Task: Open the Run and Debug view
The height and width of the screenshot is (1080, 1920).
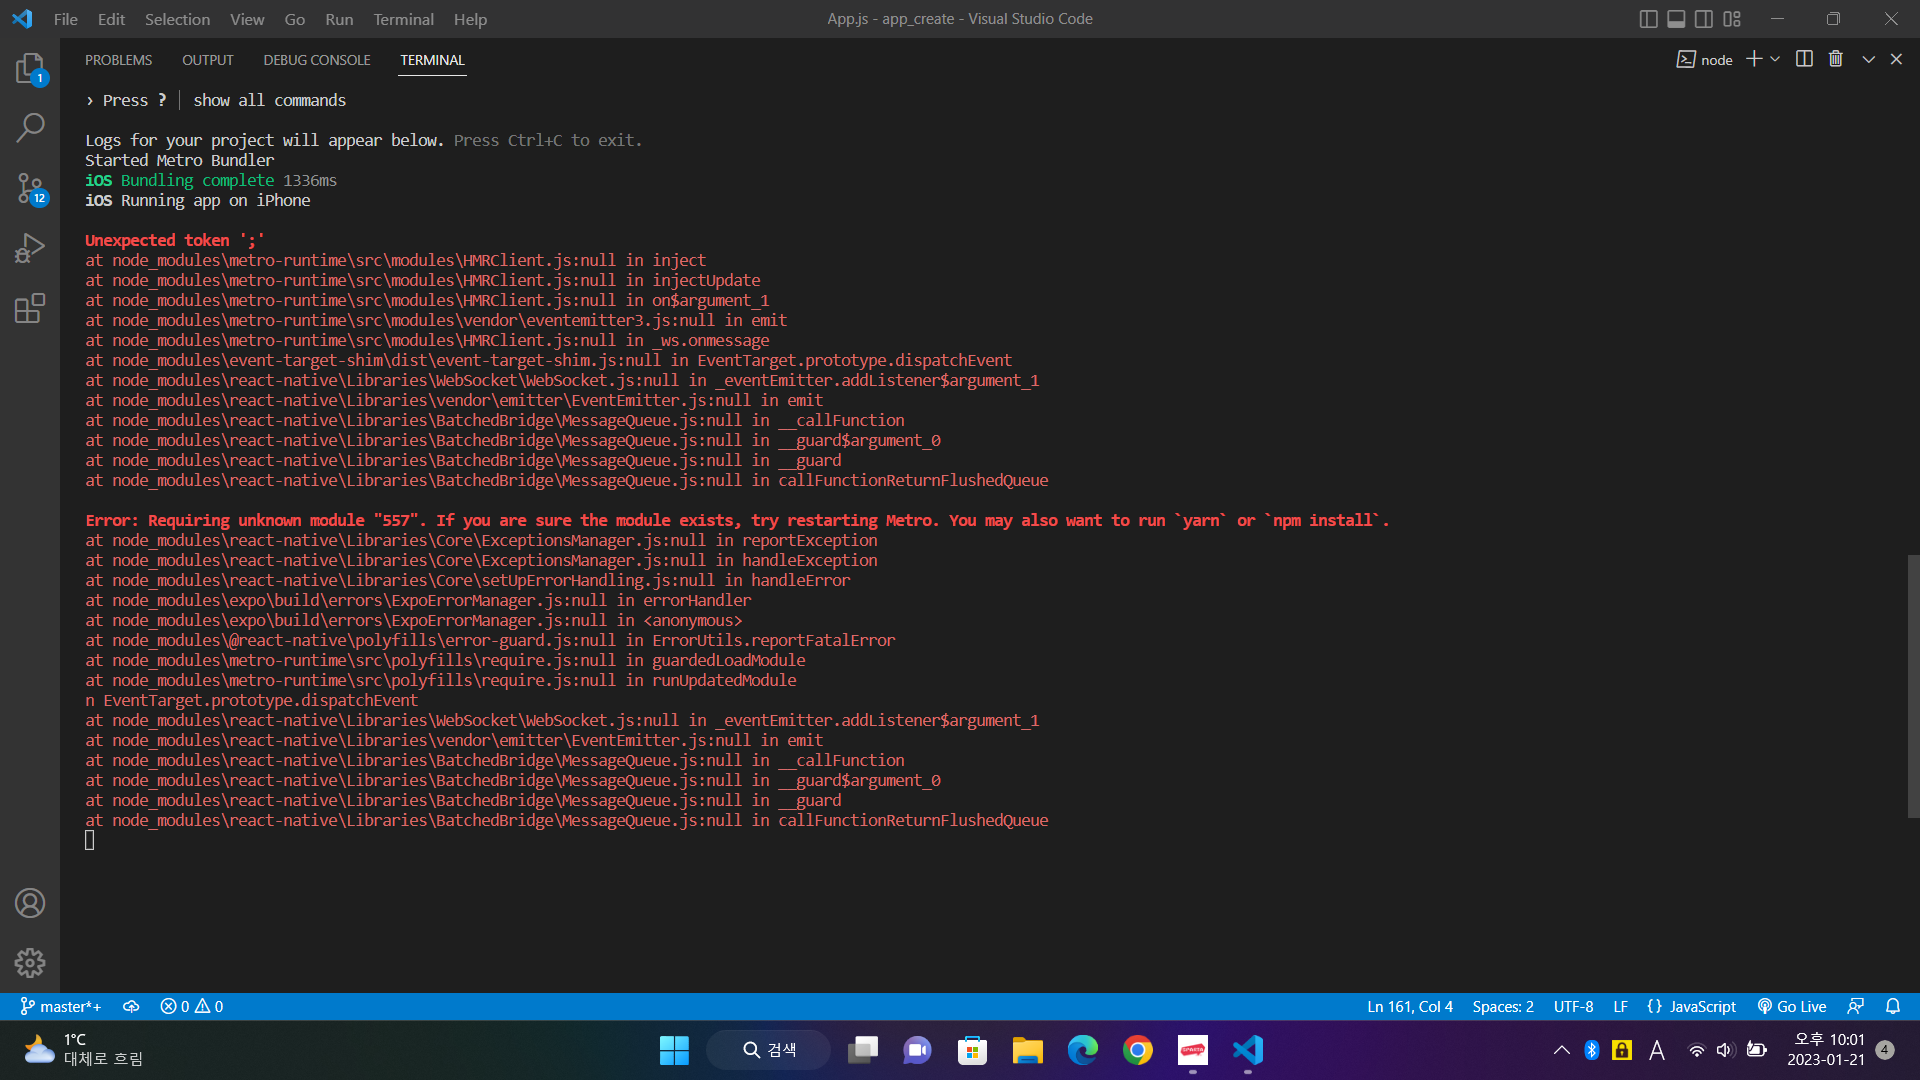Action: 30,248
